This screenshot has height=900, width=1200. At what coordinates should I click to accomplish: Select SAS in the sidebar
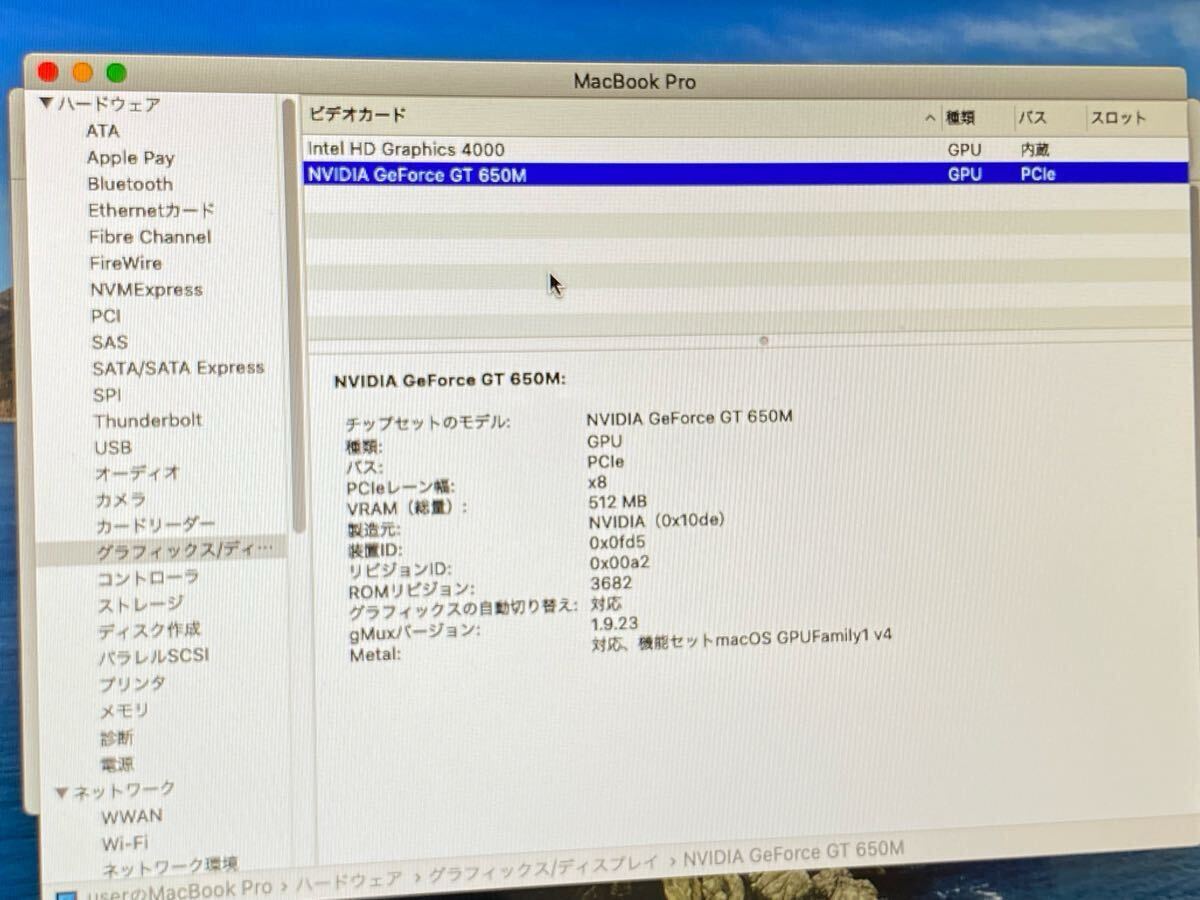click(110, 342)
